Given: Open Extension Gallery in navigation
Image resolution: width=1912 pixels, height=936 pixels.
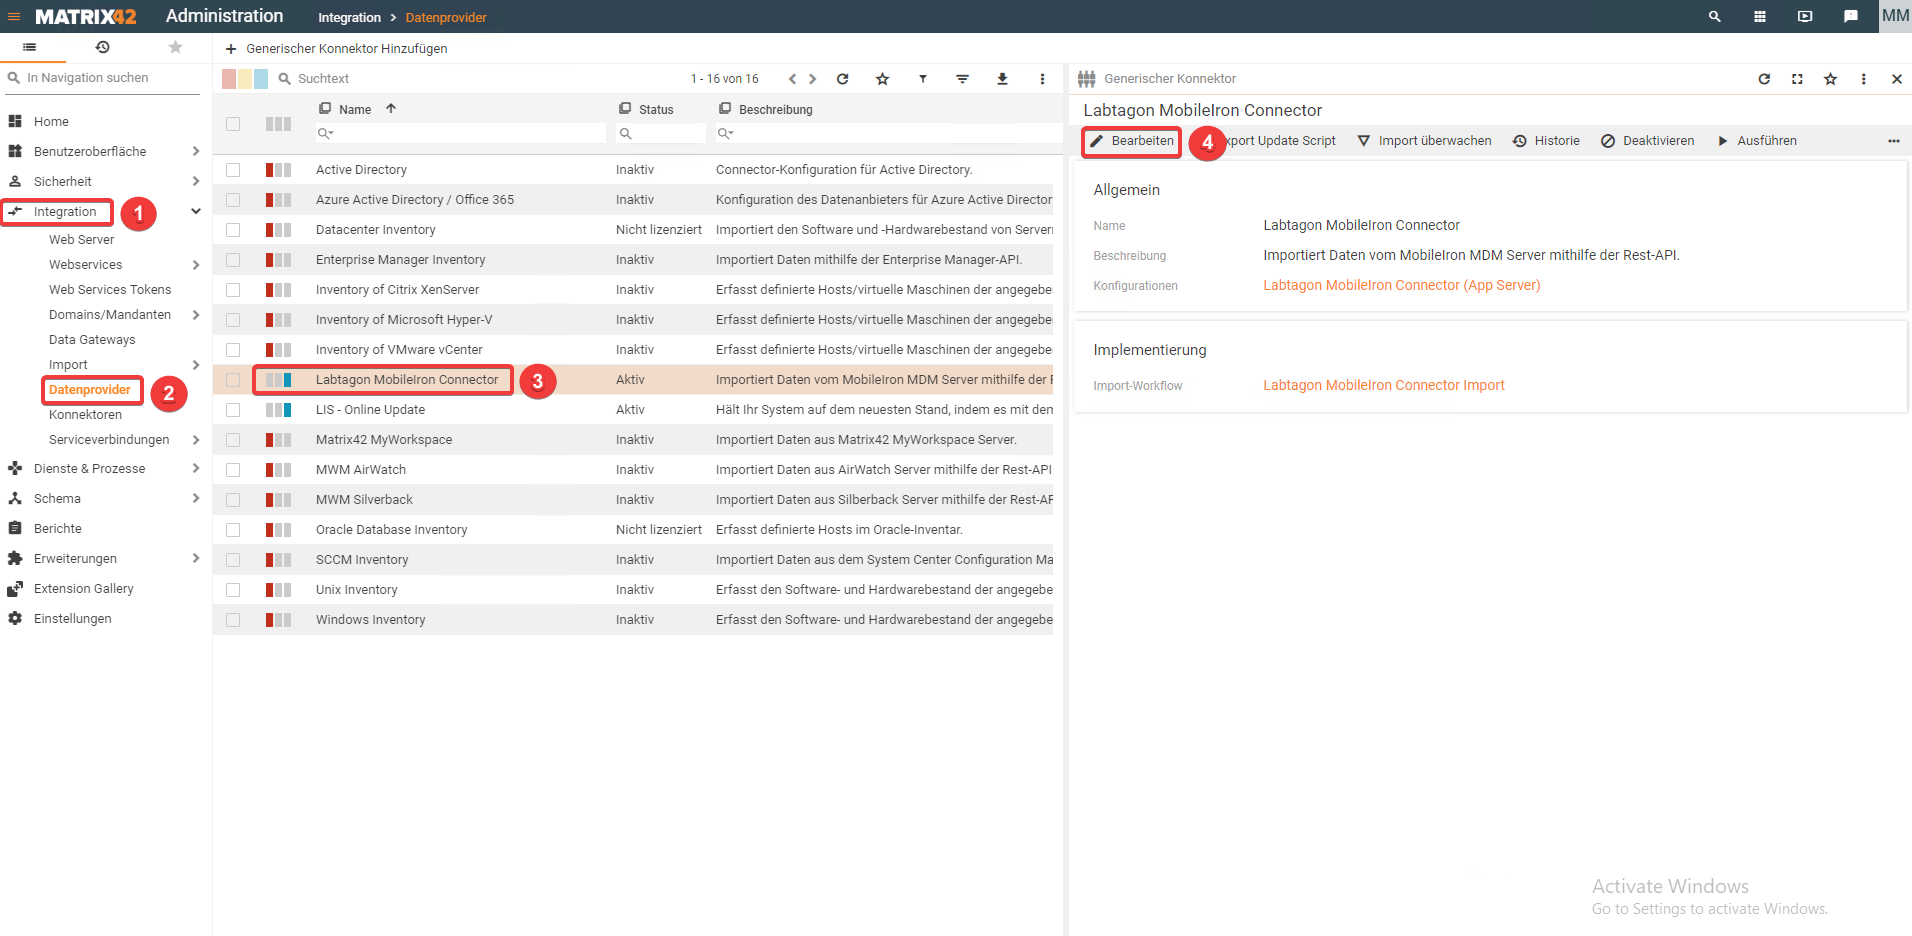Looking at the screenshot, I should (x=83, y=588).
